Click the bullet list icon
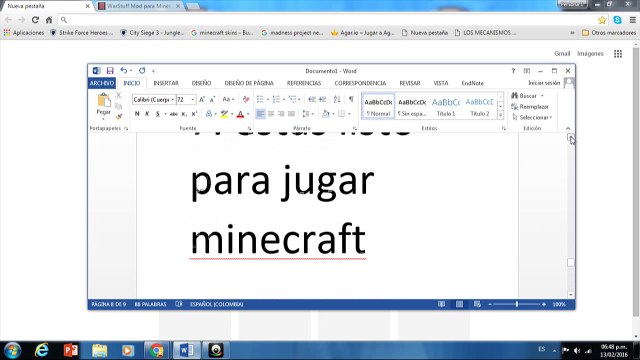Viewport: 640px width, 360px height. (260, 99)
